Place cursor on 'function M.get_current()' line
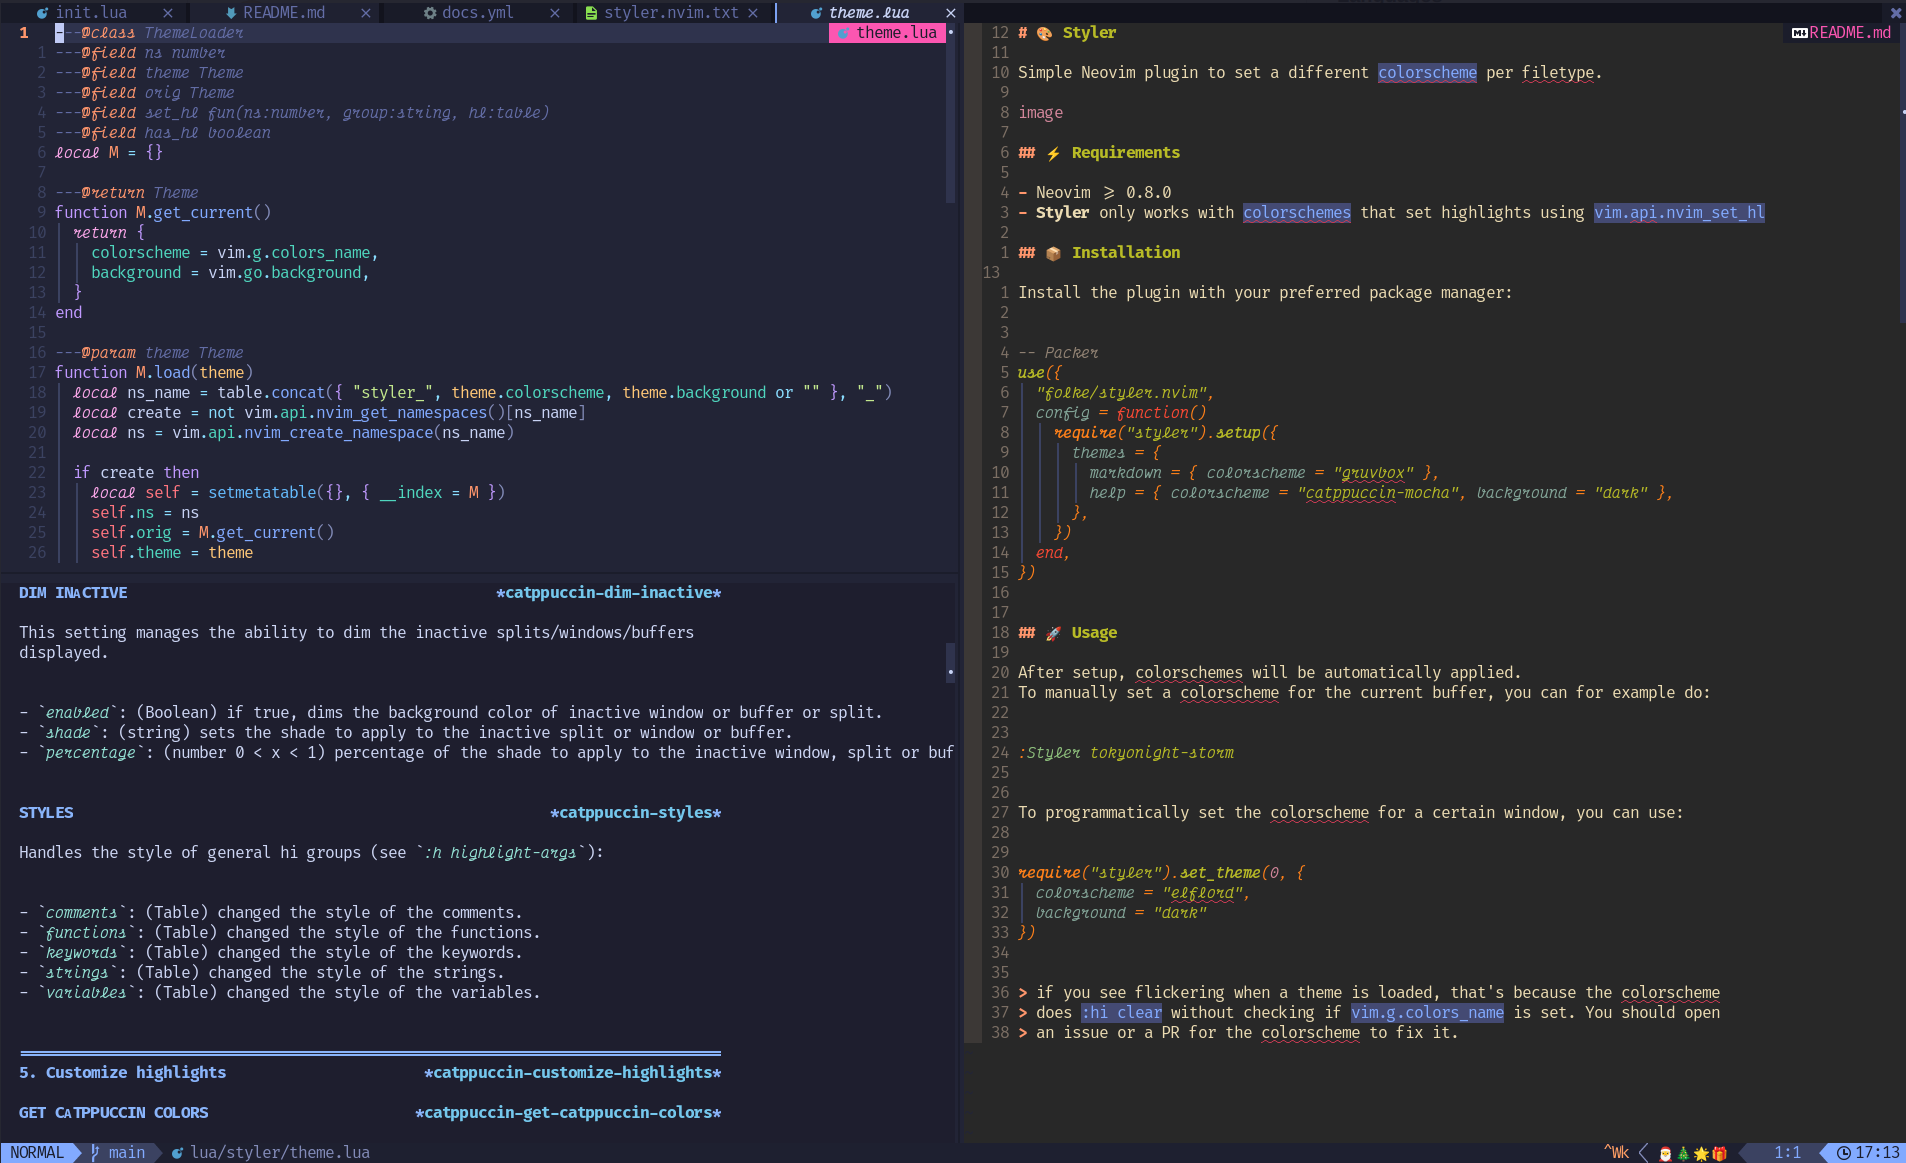1906x1163 pixels. [163, 212]
